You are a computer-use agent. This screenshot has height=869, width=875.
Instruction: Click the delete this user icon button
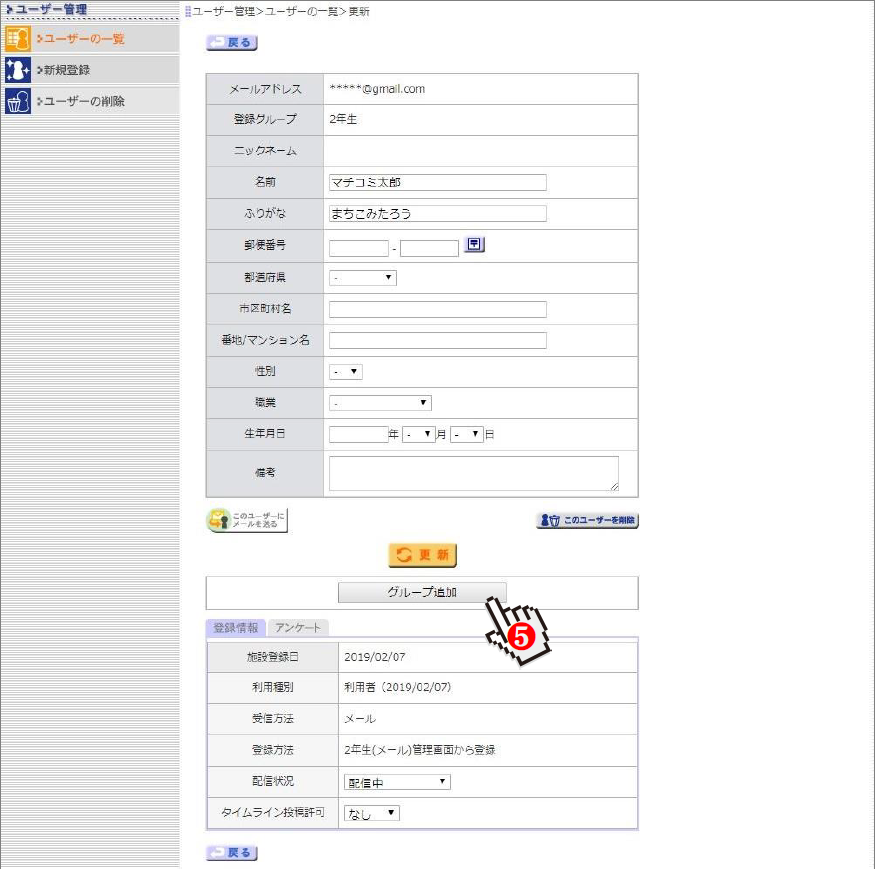(x=587, y=521)
